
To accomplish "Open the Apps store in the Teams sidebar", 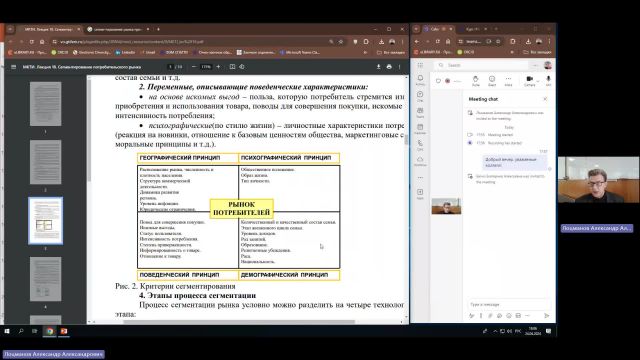I will (420, 193).
